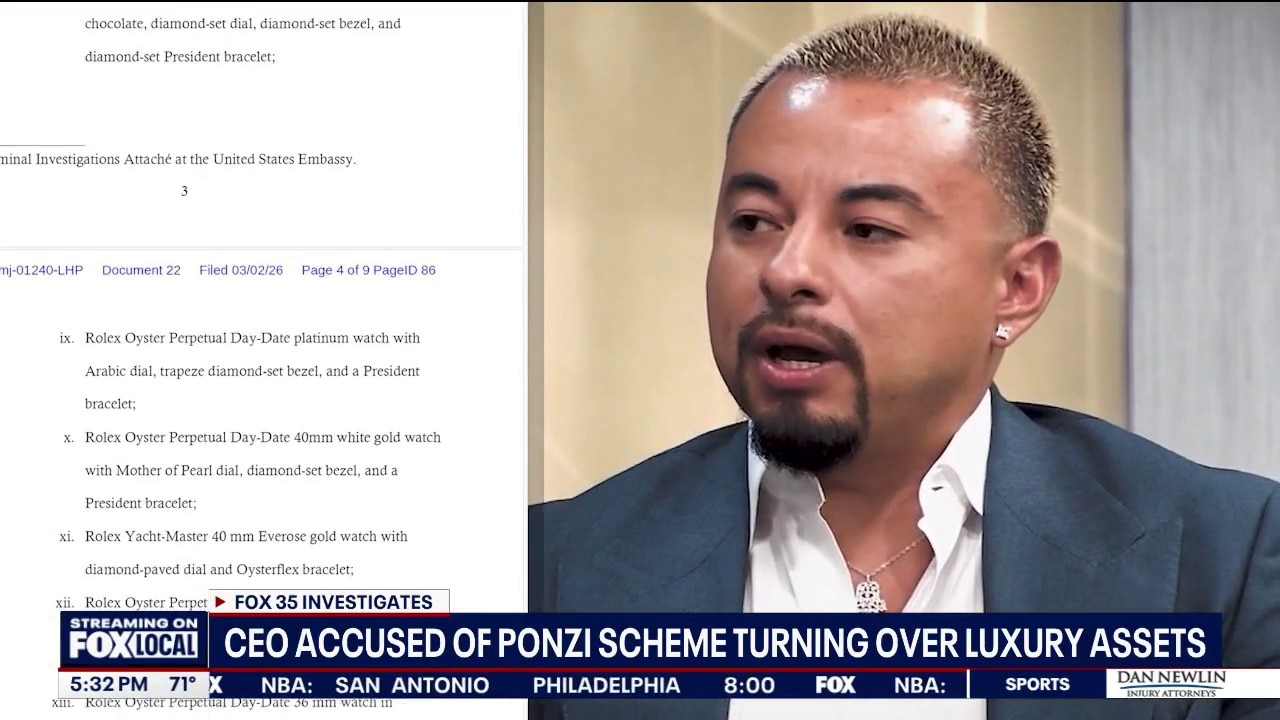Click the CEO Accused of Ponzi Scheme headline
The image size is (1280, 720).
(715, 642)
